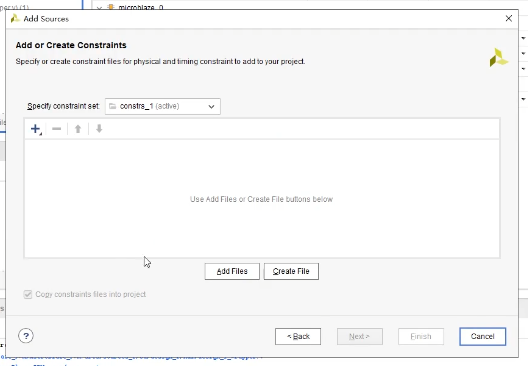
Task: Click the plus Add icon in constraints toolbar
Action: click(35, 129)
